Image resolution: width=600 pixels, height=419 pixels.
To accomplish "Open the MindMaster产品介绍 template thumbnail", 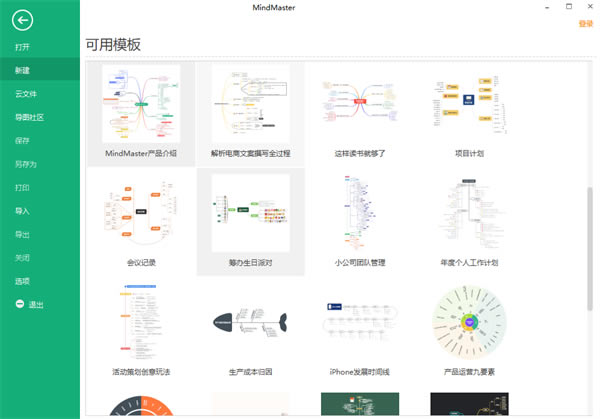I will [141, 104].
